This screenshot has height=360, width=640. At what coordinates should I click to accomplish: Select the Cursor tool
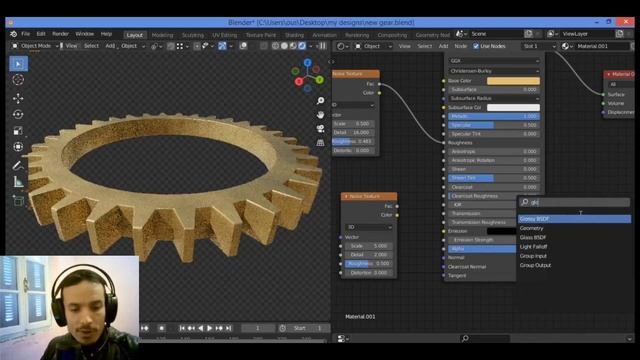tap(18, 80)
